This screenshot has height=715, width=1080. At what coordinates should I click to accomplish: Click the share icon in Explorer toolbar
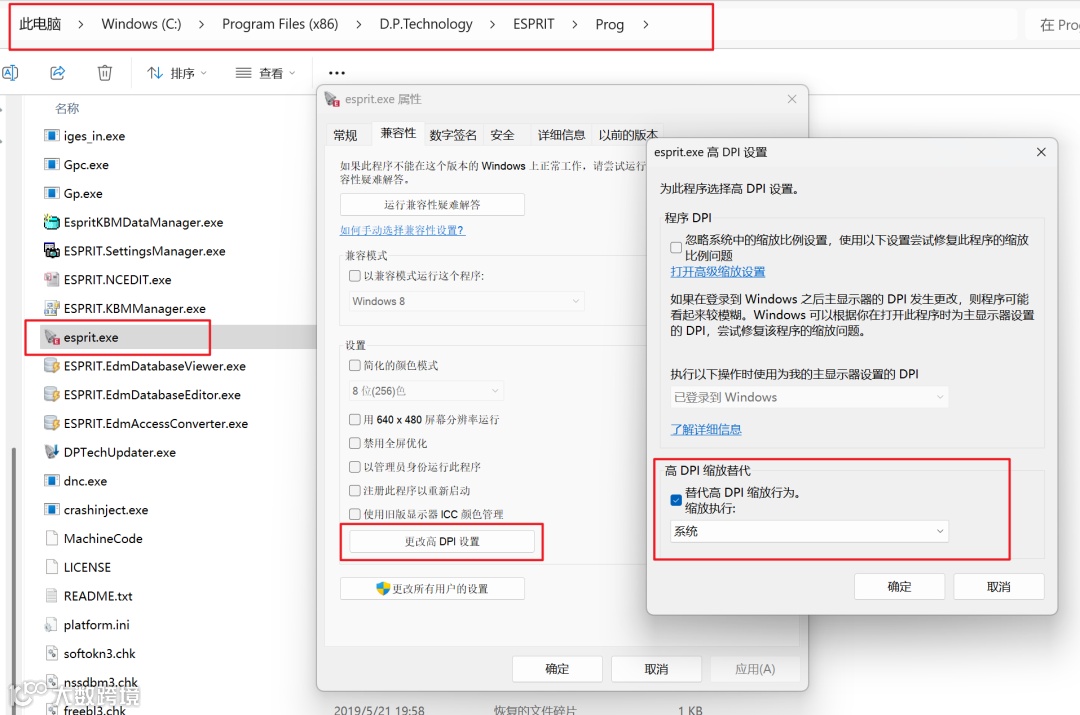(x=58, y=72)
